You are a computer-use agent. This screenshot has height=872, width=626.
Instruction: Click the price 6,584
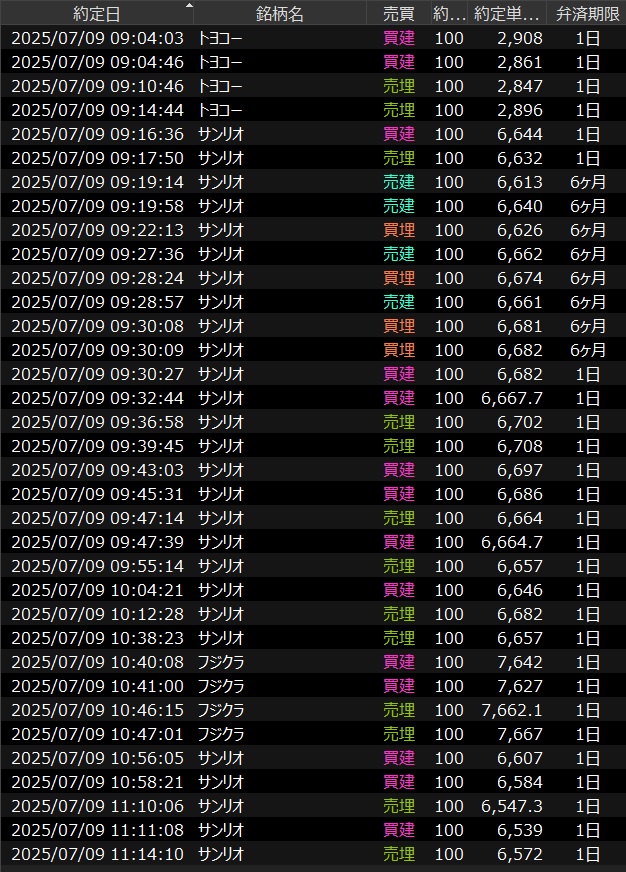[x=520, y=782]
